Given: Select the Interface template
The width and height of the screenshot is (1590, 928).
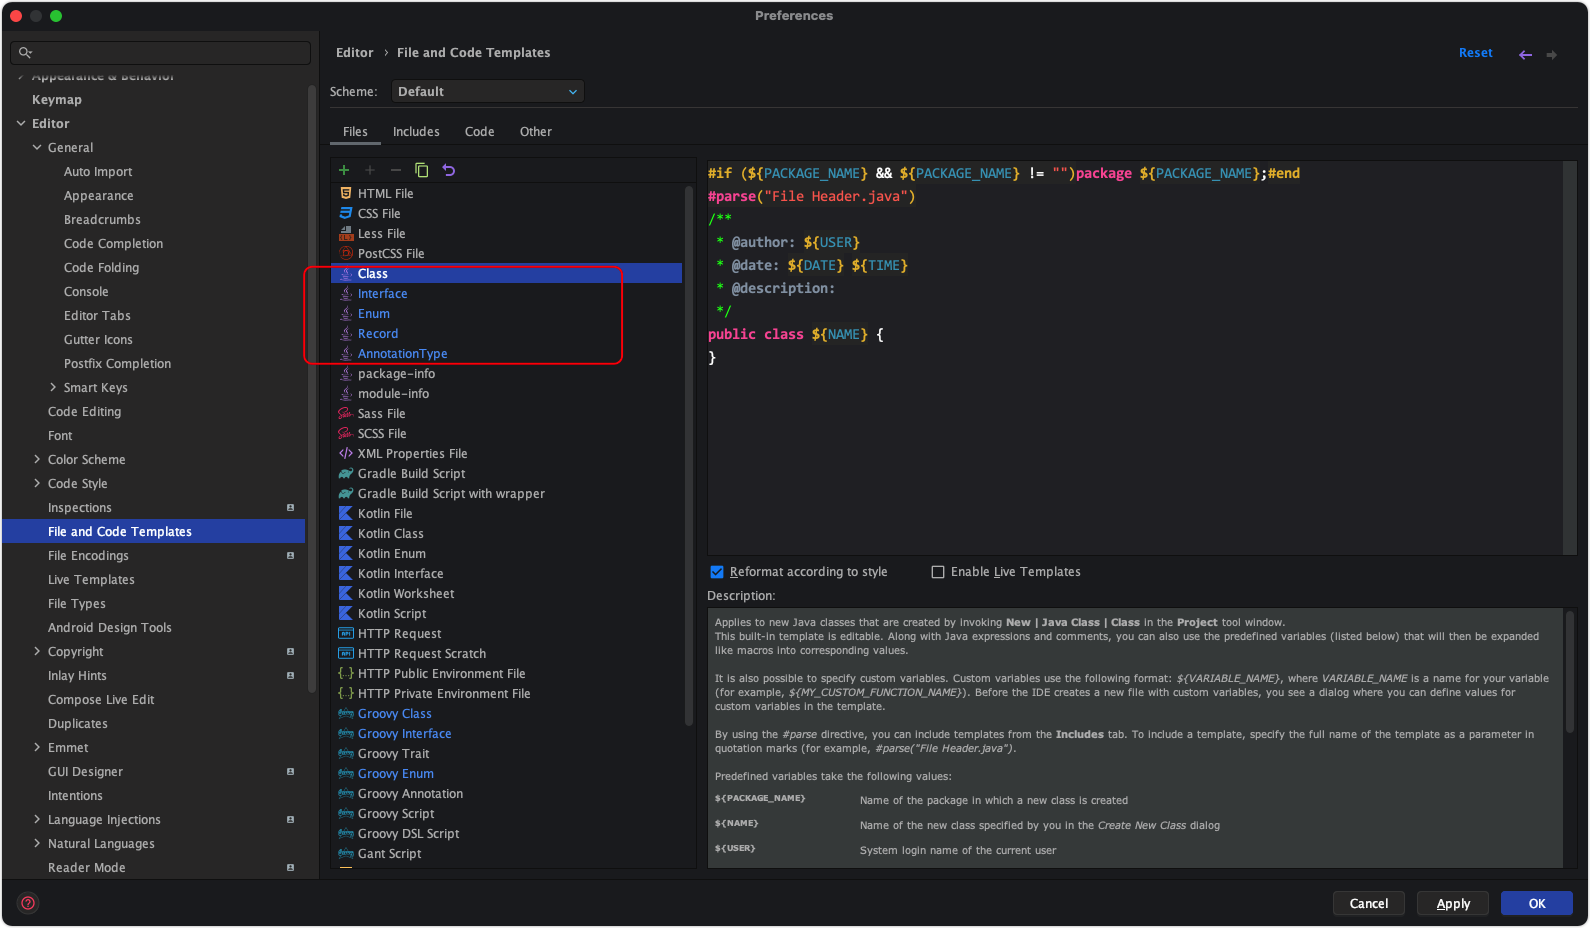Looking at the screenshot, I should pos(382,294).
